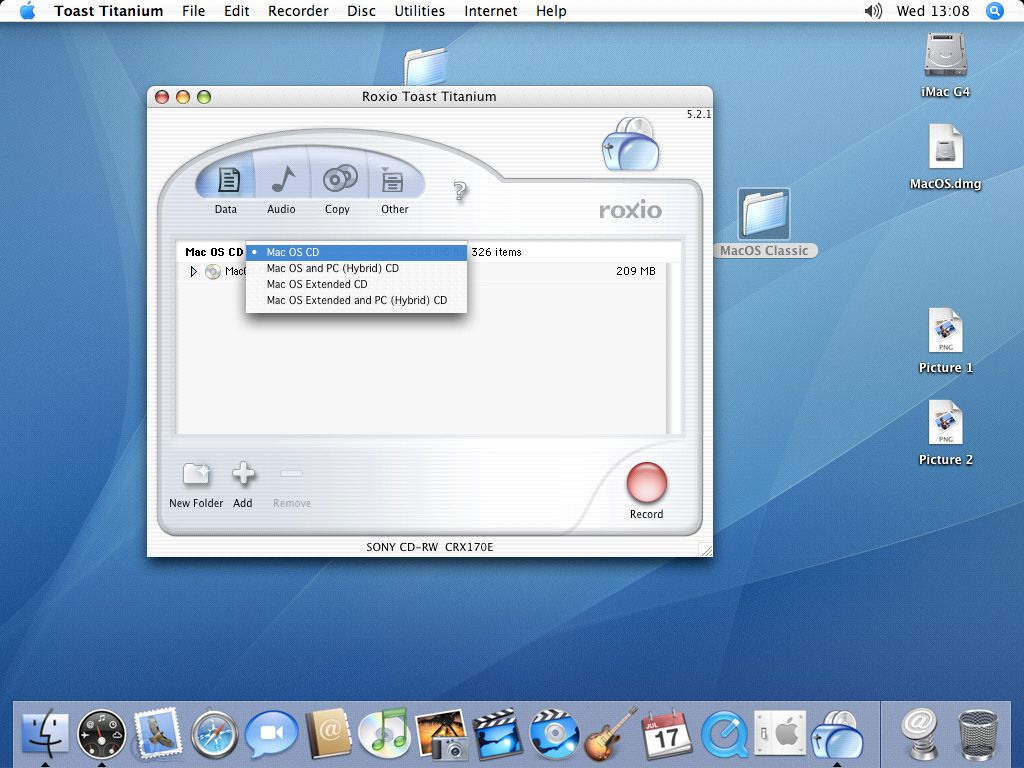The width and height of the screenshot is (1024, 768).
Task: Choose Mac OS and PC (Hybrid) CD
Action: (x=357, y=268)
